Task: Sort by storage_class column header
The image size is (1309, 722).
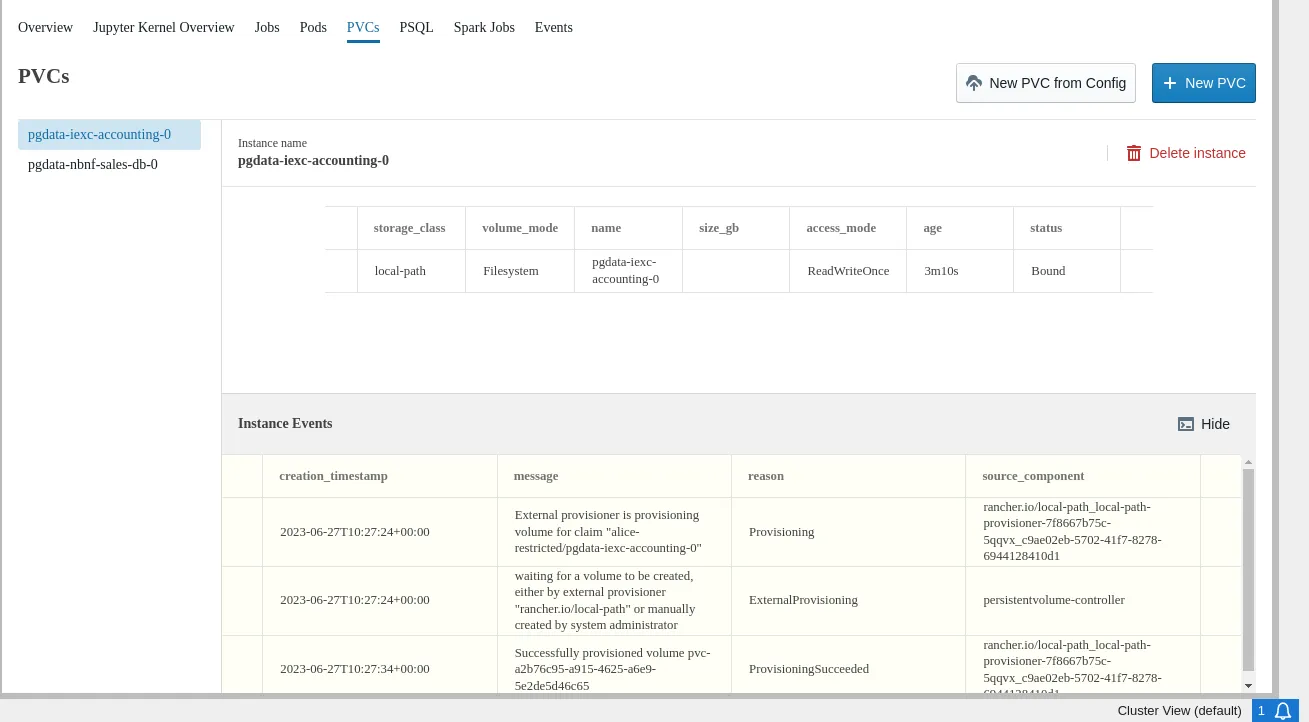Action: click(410, 228)
